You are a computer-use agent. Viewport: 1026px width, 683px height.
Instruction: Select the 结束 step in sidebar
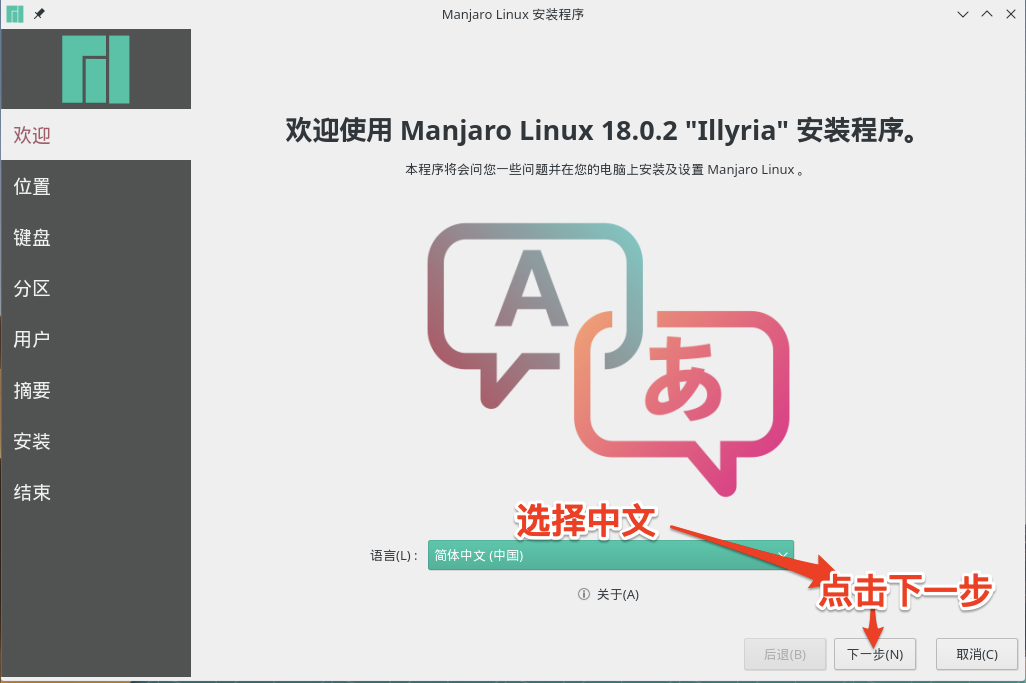pyautogui.click(x=96, y=493)
